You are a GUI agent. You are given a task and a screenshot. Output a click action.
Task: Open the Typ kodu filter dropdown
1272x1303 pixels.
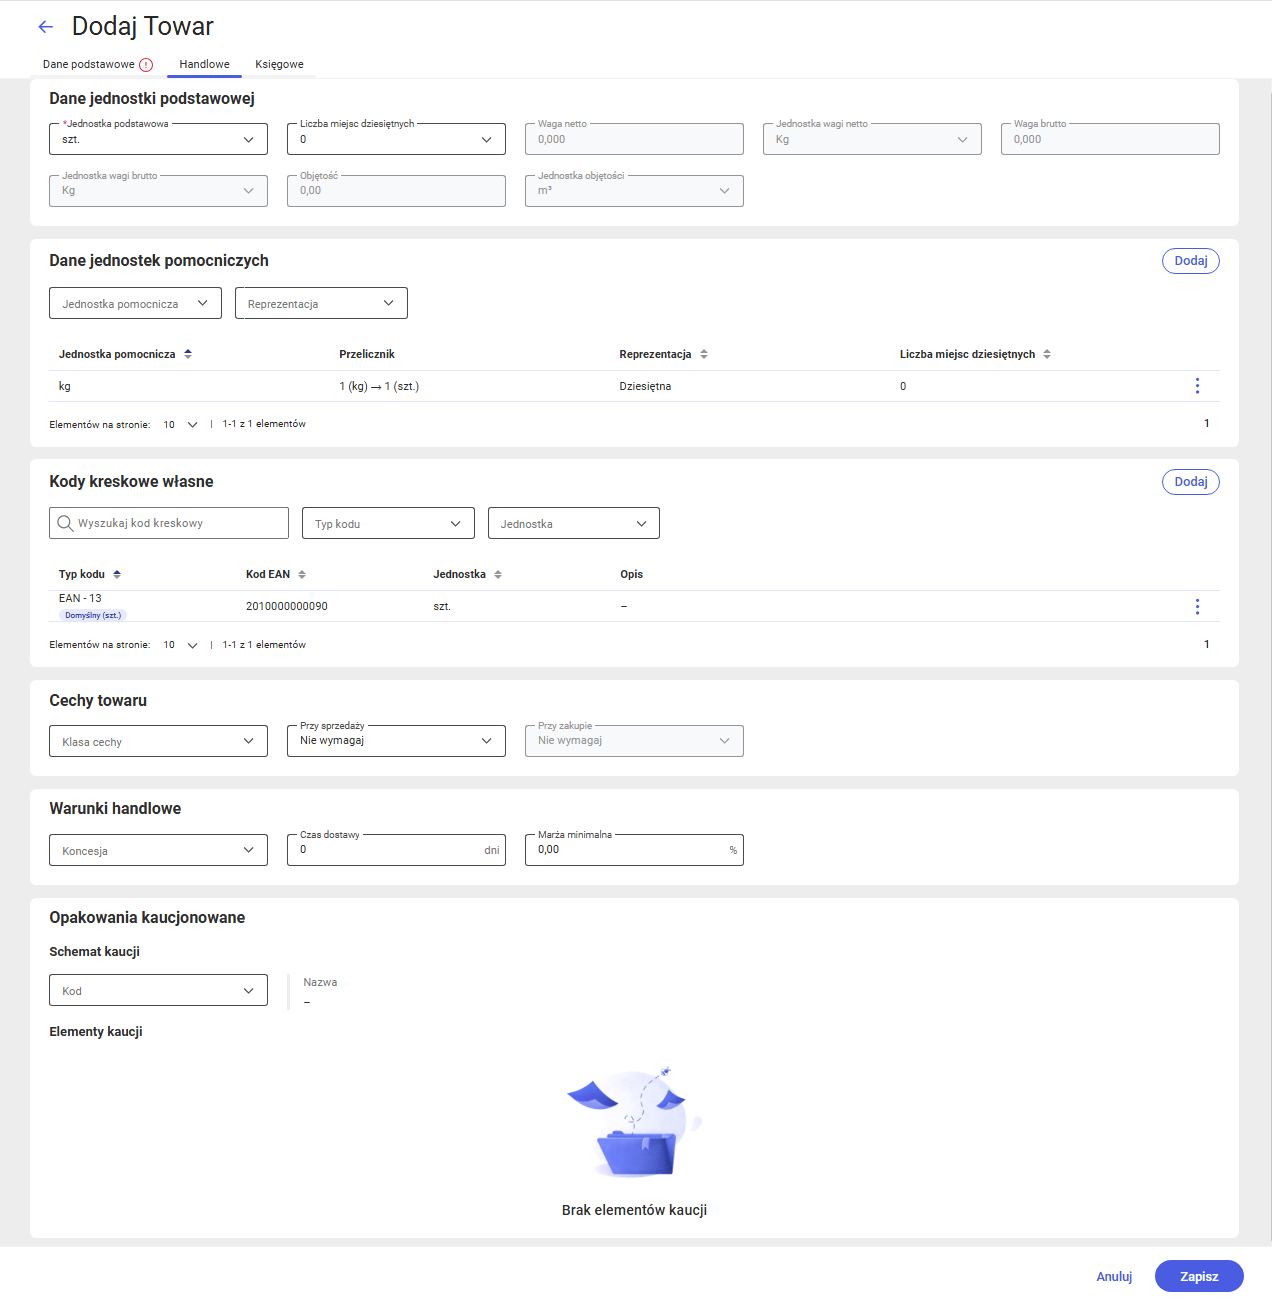click(x=388, y=523)
